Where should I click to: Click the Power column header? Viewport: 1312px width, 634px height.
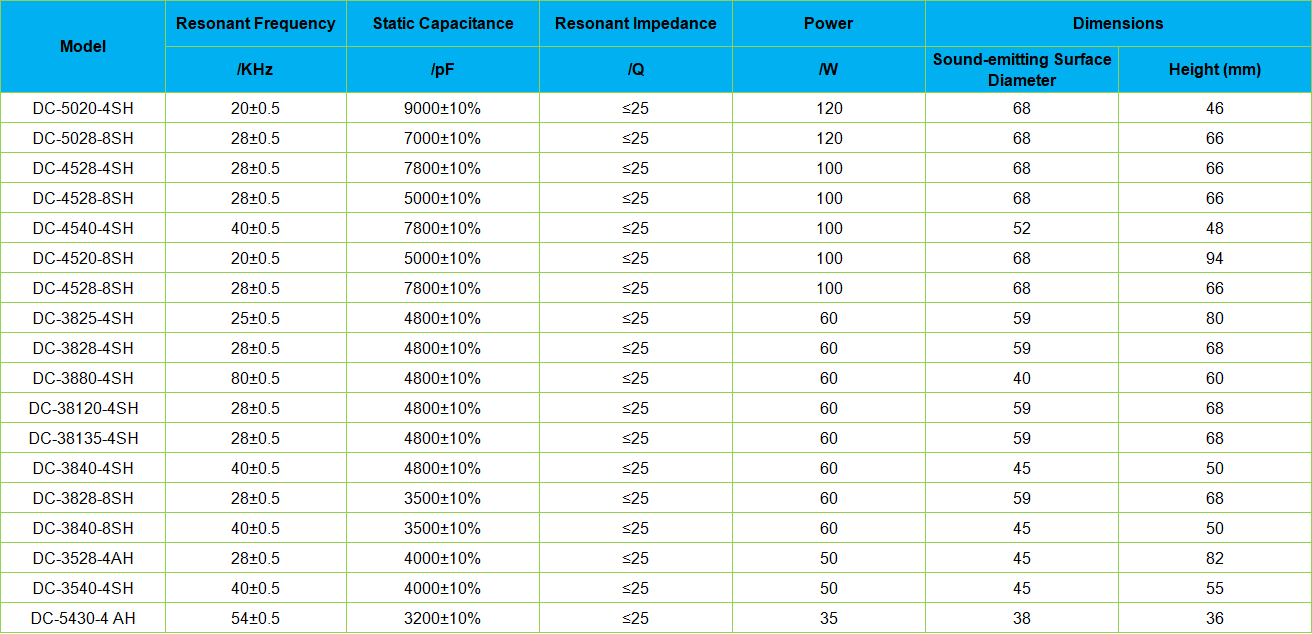click(828, 24)
